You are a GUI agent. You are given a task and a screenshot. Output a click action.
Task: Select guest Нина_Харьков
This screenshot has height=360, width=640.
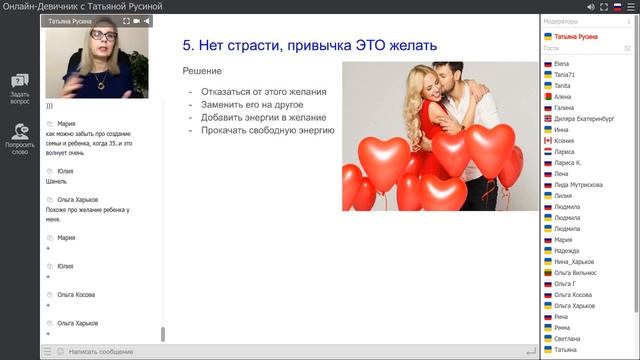point(574,262)
